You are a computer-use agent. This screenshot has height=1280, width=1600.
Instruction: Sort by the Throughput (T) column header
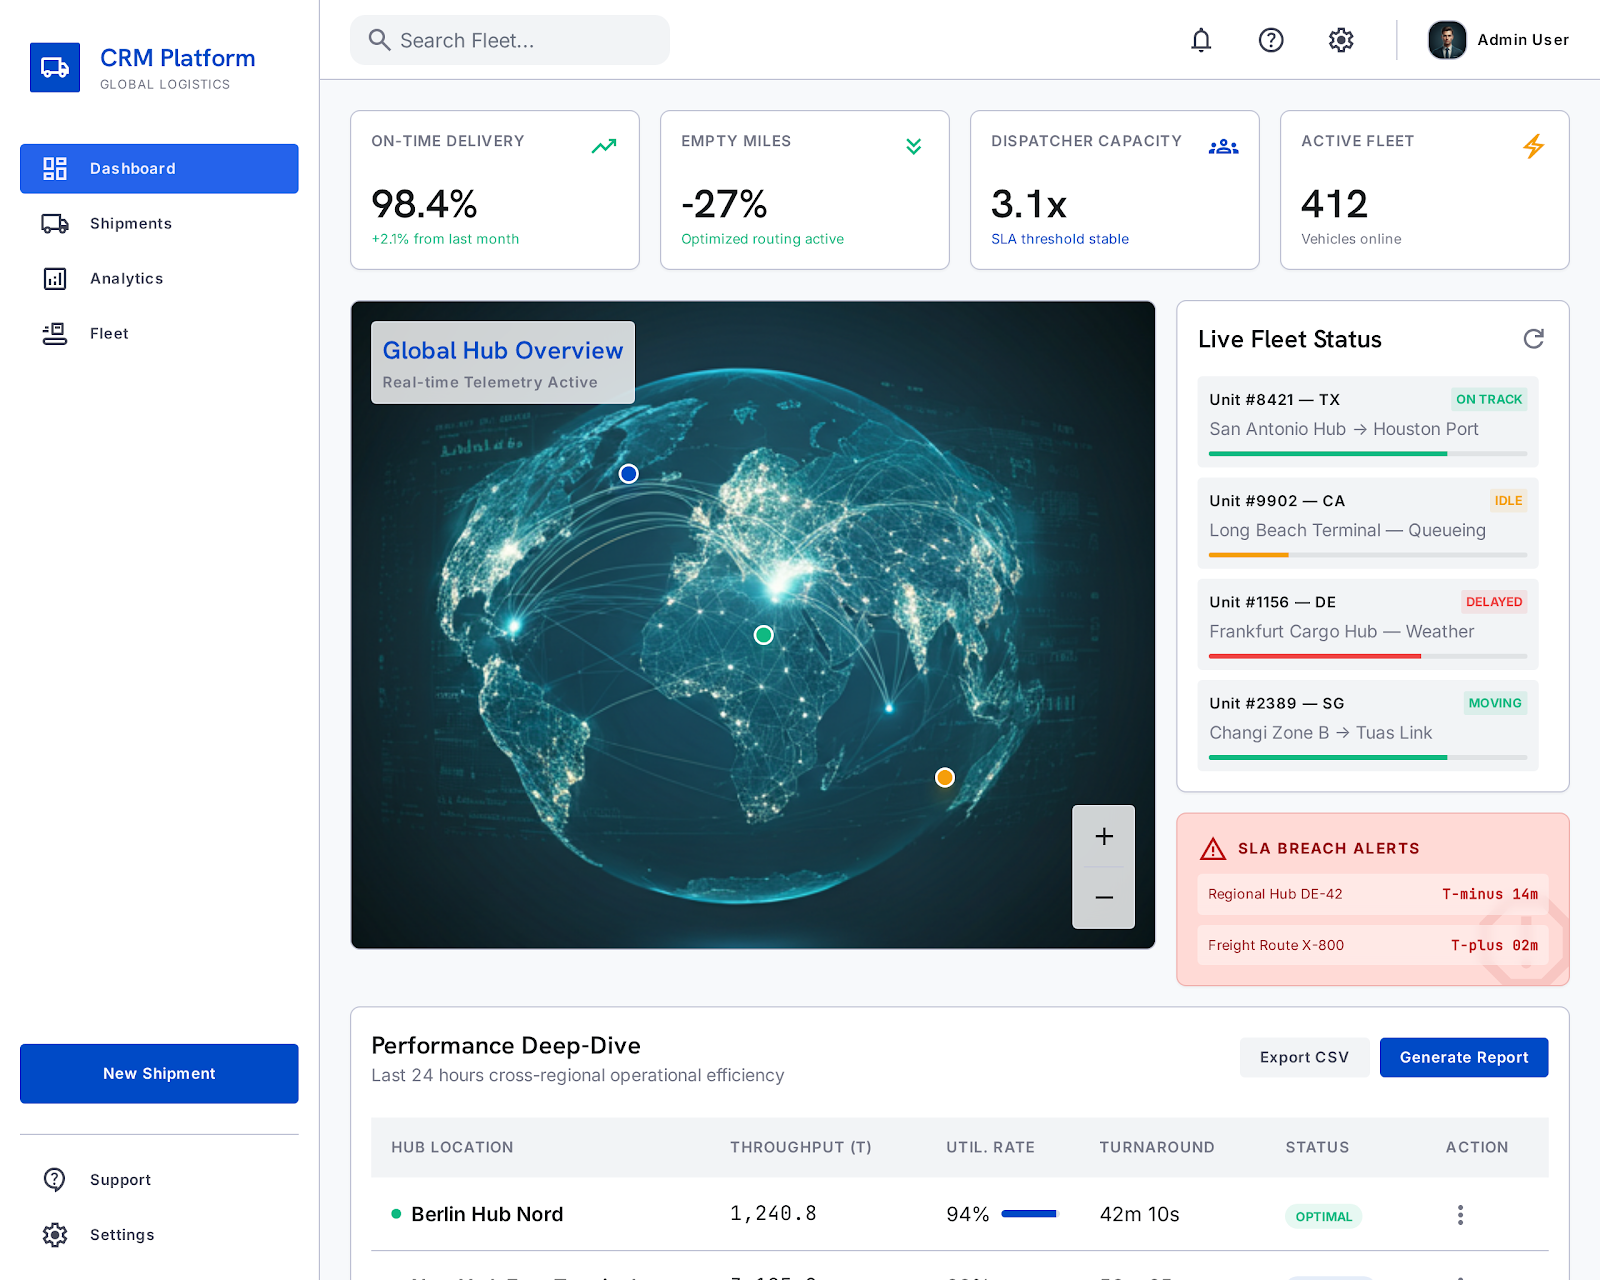pyautogui.click(x=800, y=1148)
